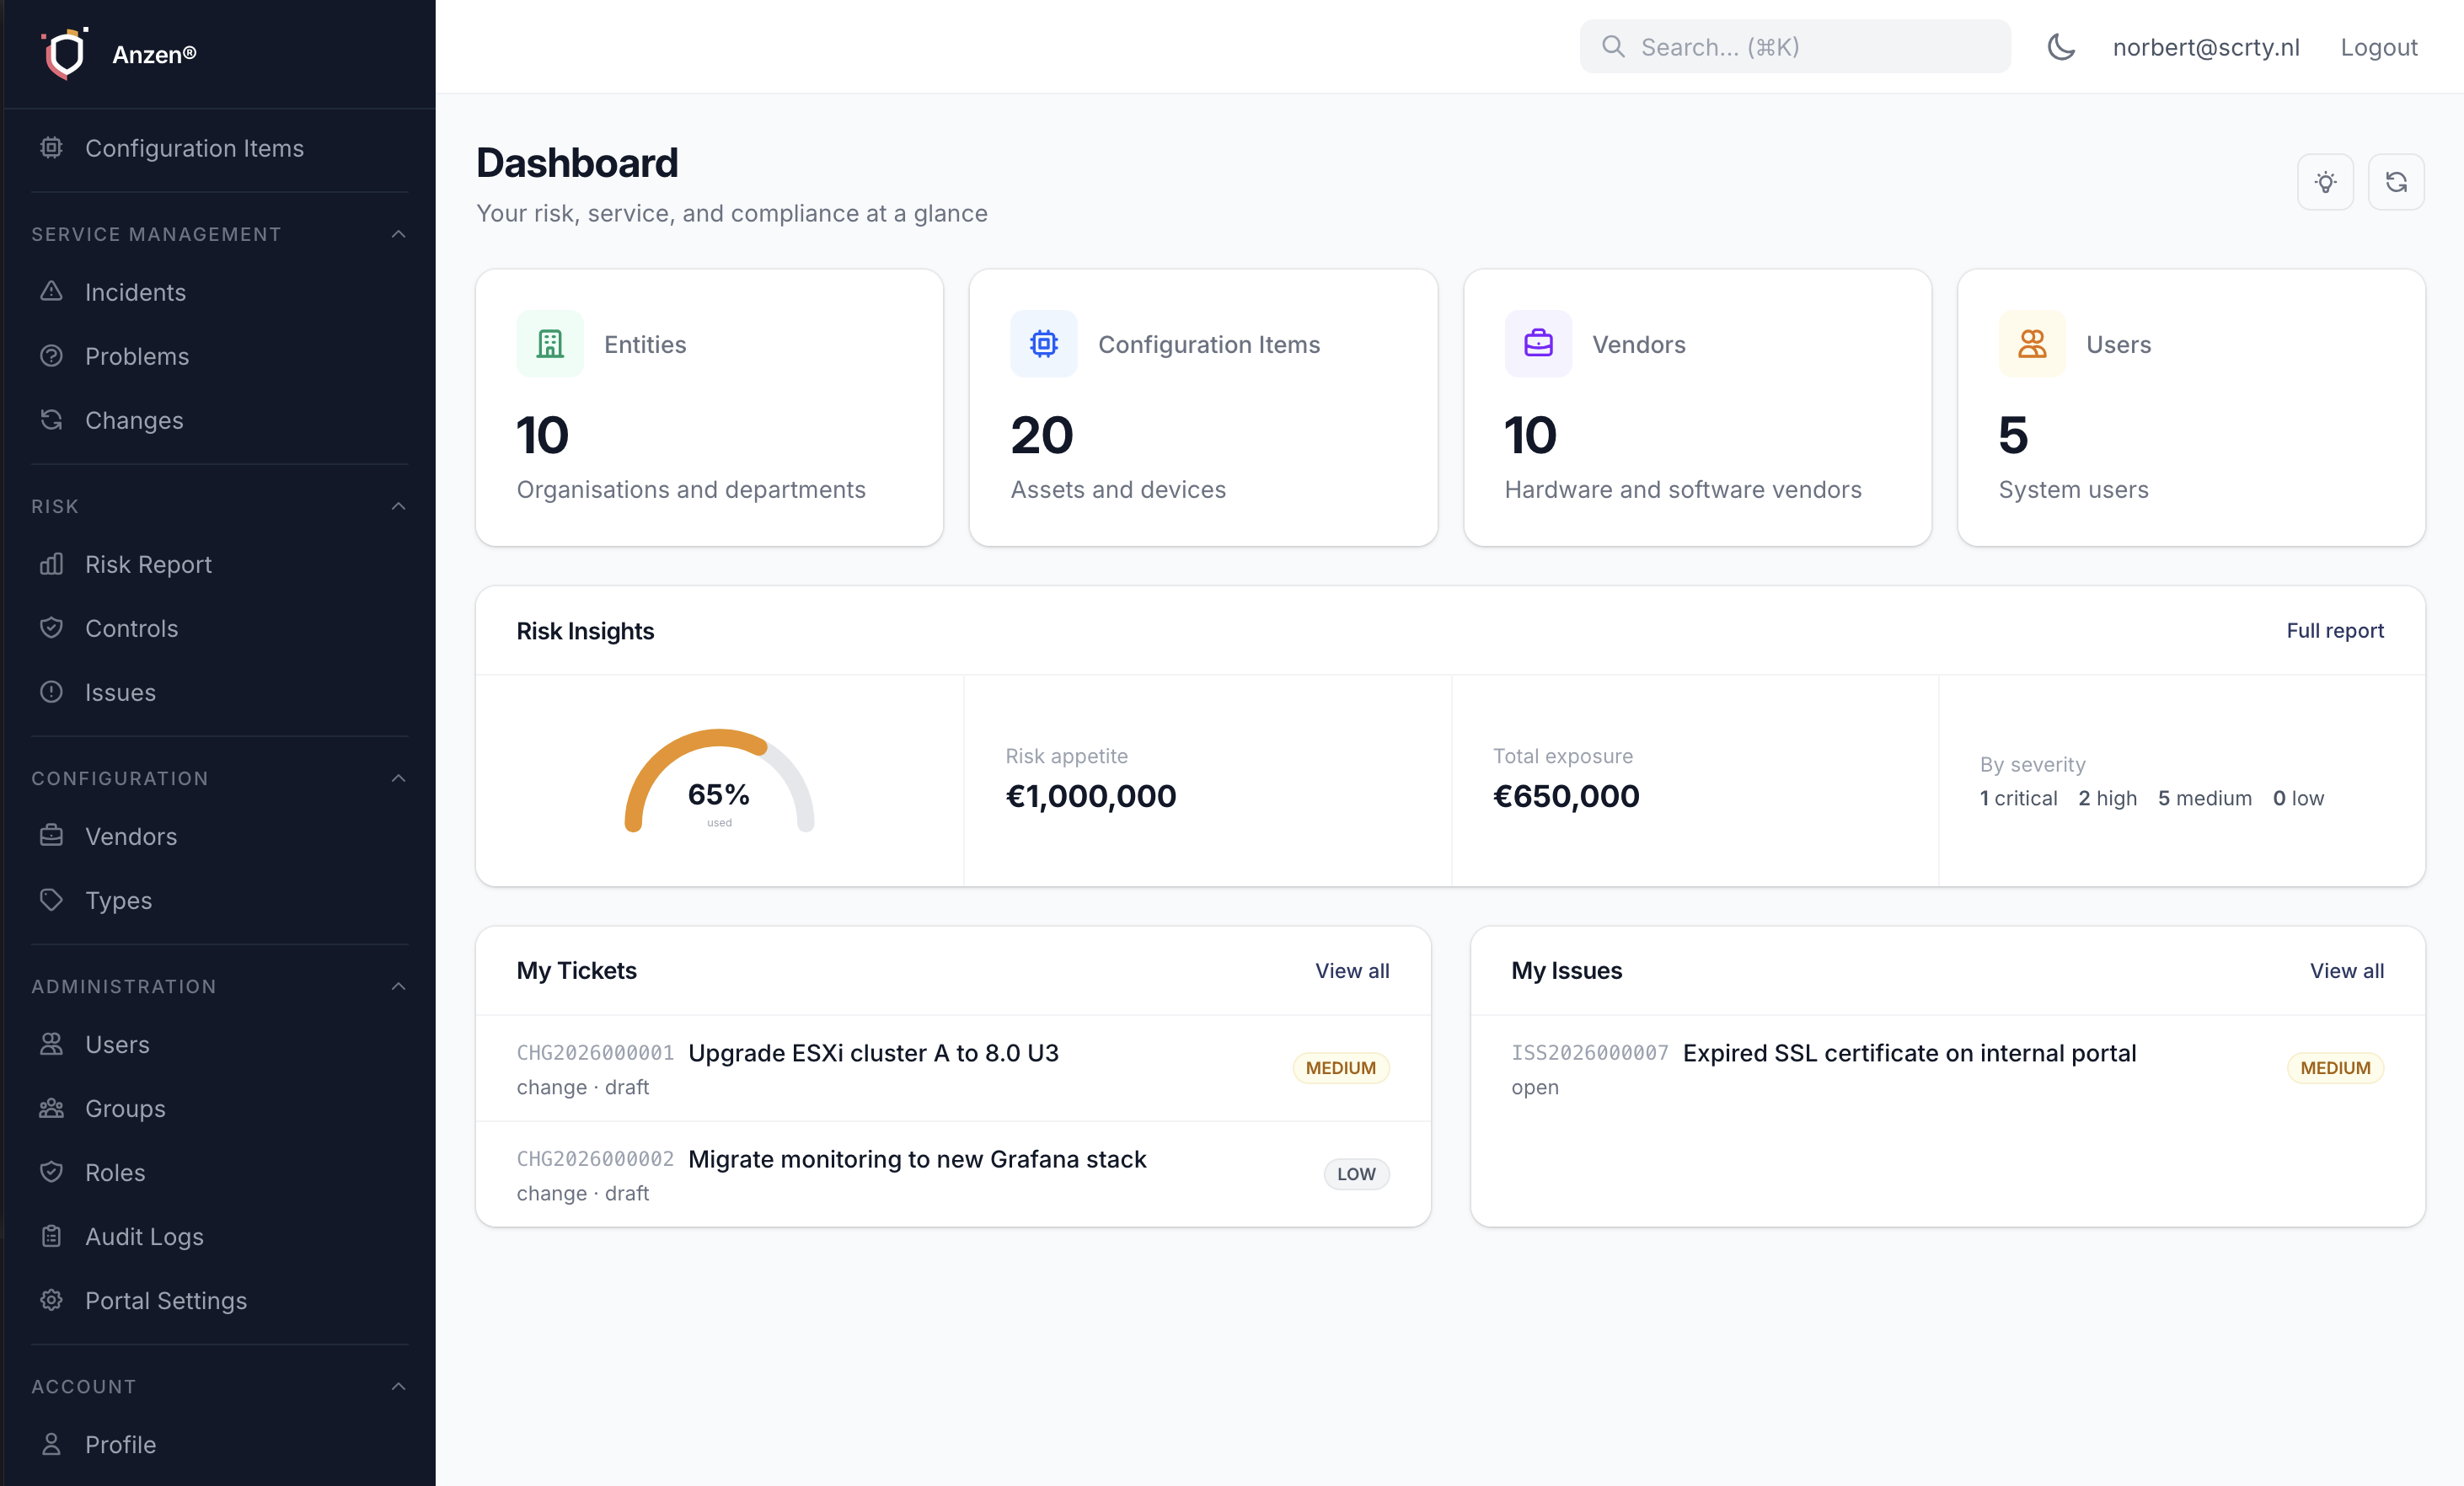Click the Anzen shield logo

(x=65, y=53)
